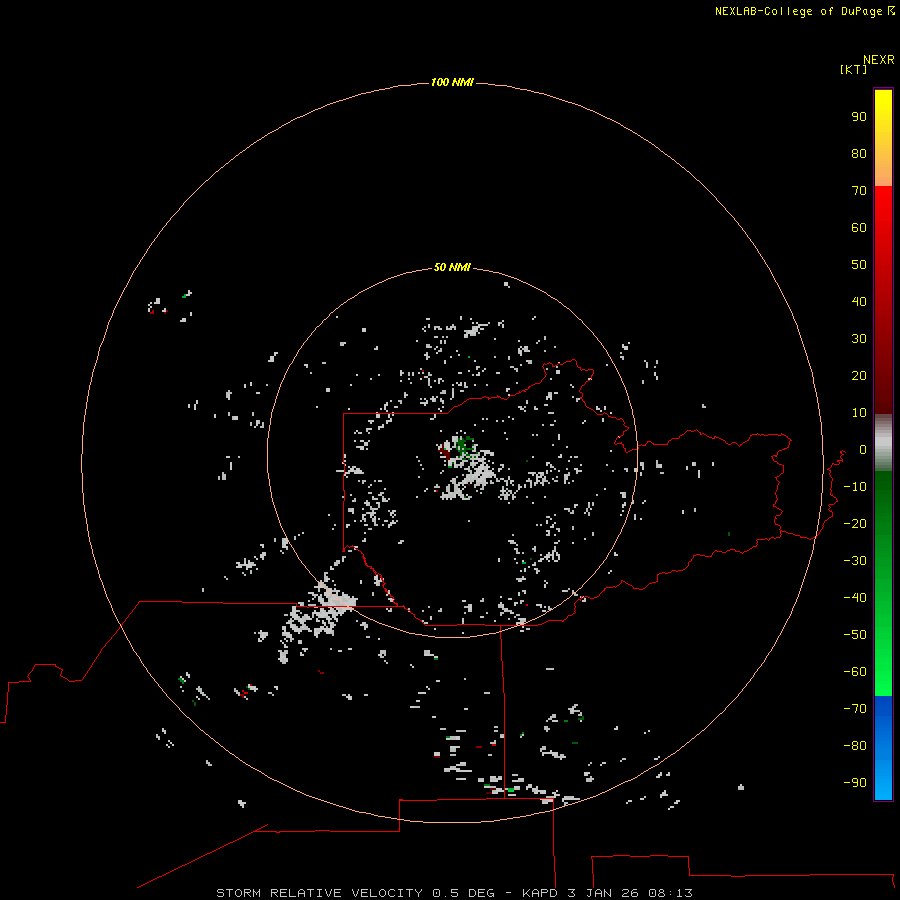This screenshot has width=900, height=900.
Task: Click the 10 value on the color scale
Action: [859, 413]
